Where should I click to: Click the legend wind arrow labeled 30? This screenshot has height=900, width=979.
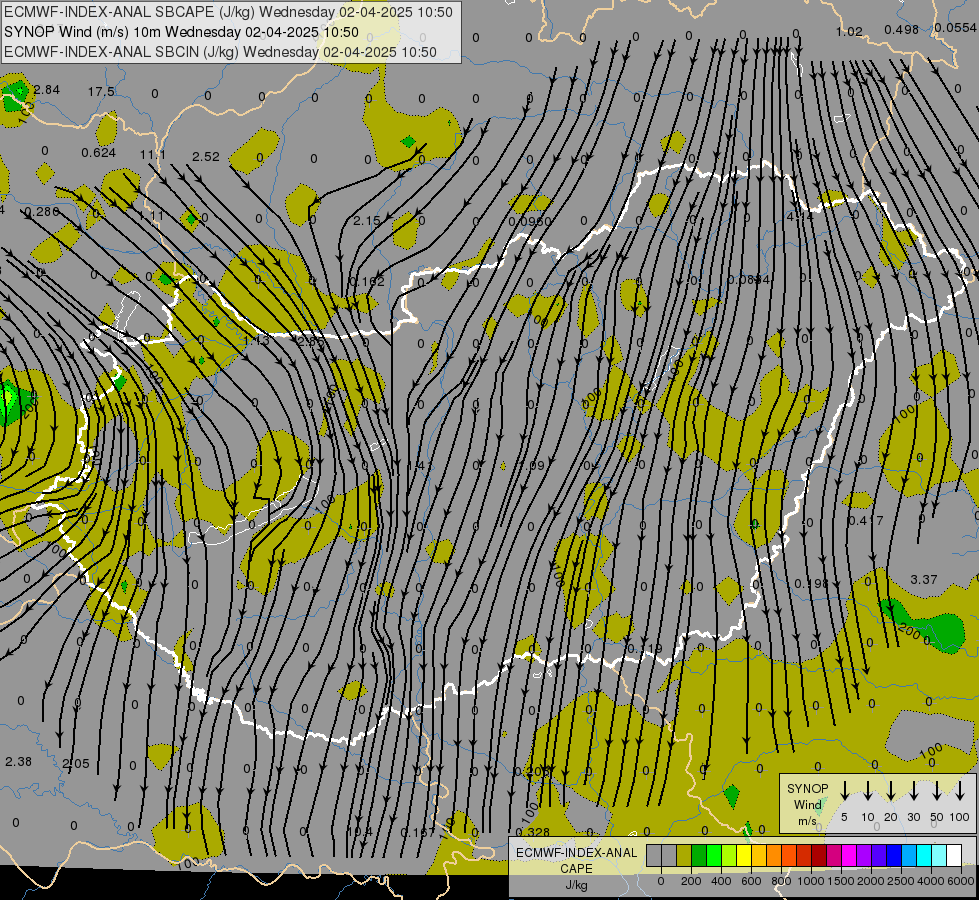tap(914, 791)
